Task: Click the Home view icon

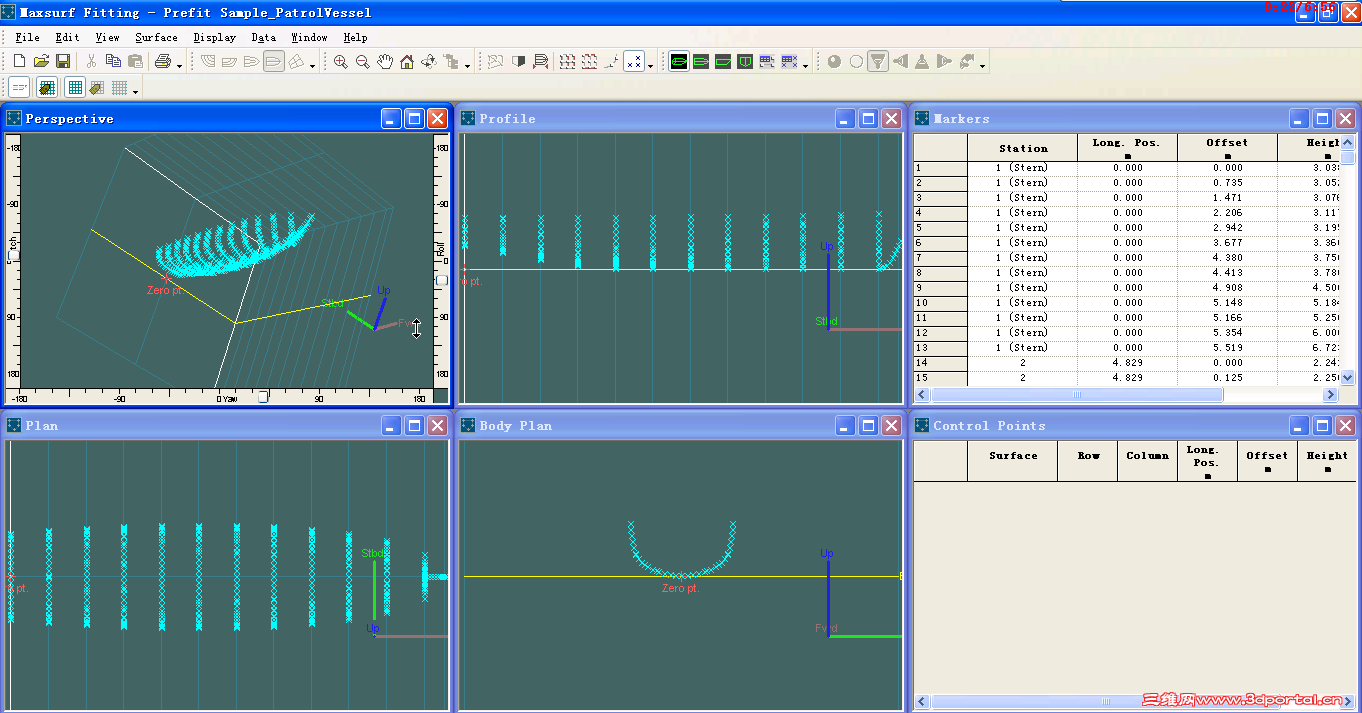Action: [x=407, y=62]
